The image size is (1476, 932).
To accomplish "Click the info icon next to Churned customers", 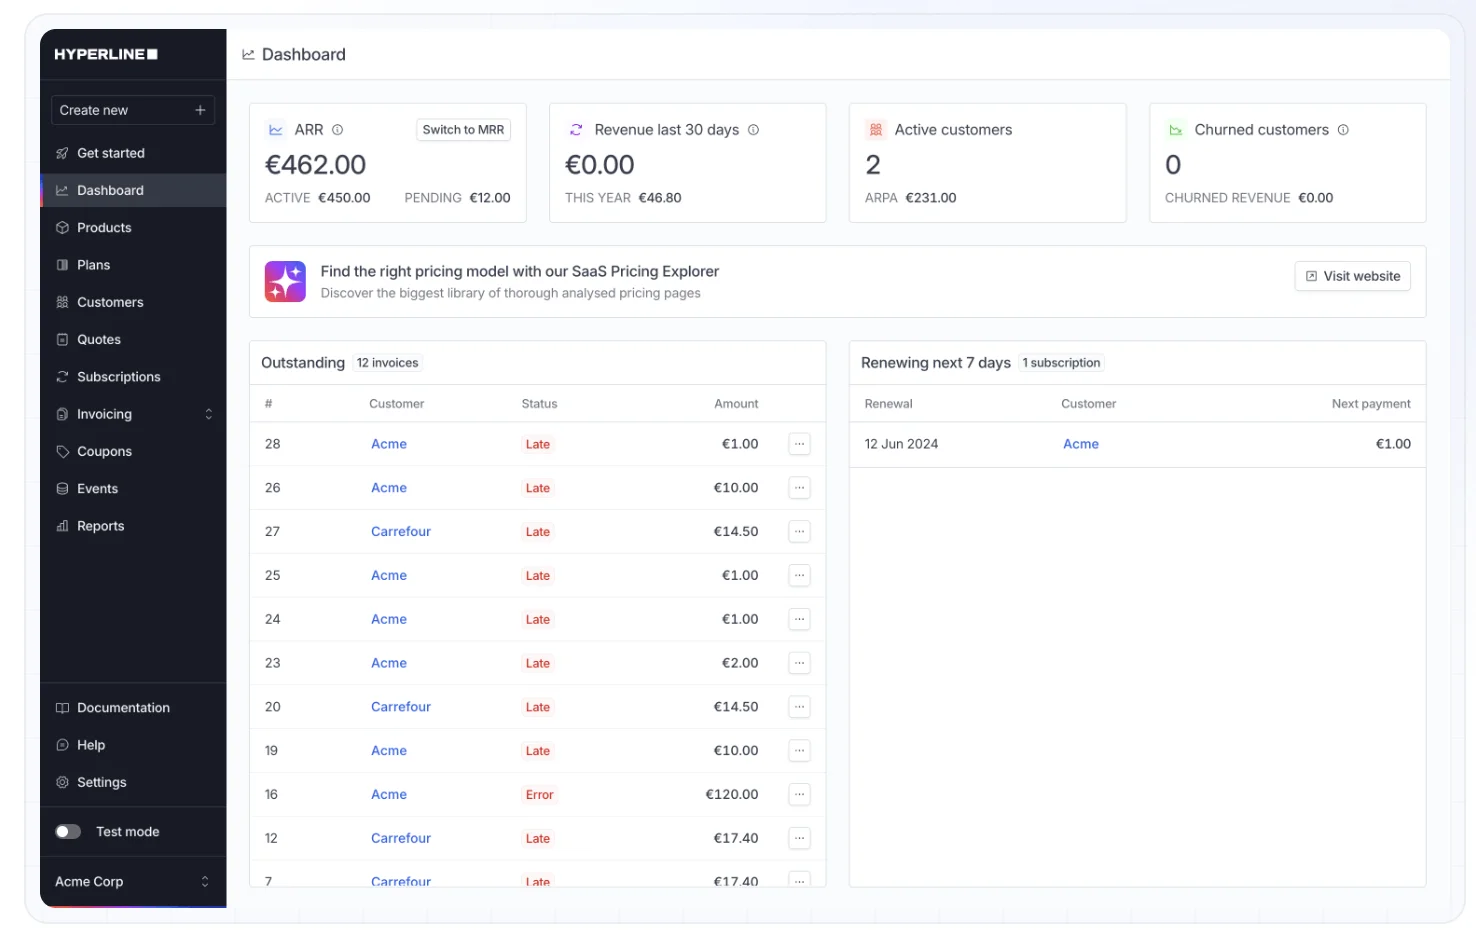I will pos(1343,130).
